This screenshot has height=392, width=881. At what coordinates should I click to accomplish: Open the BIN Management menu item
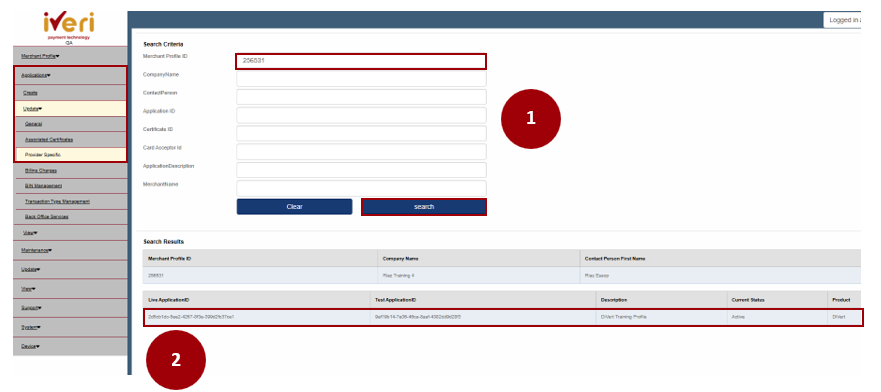(43, 185)
